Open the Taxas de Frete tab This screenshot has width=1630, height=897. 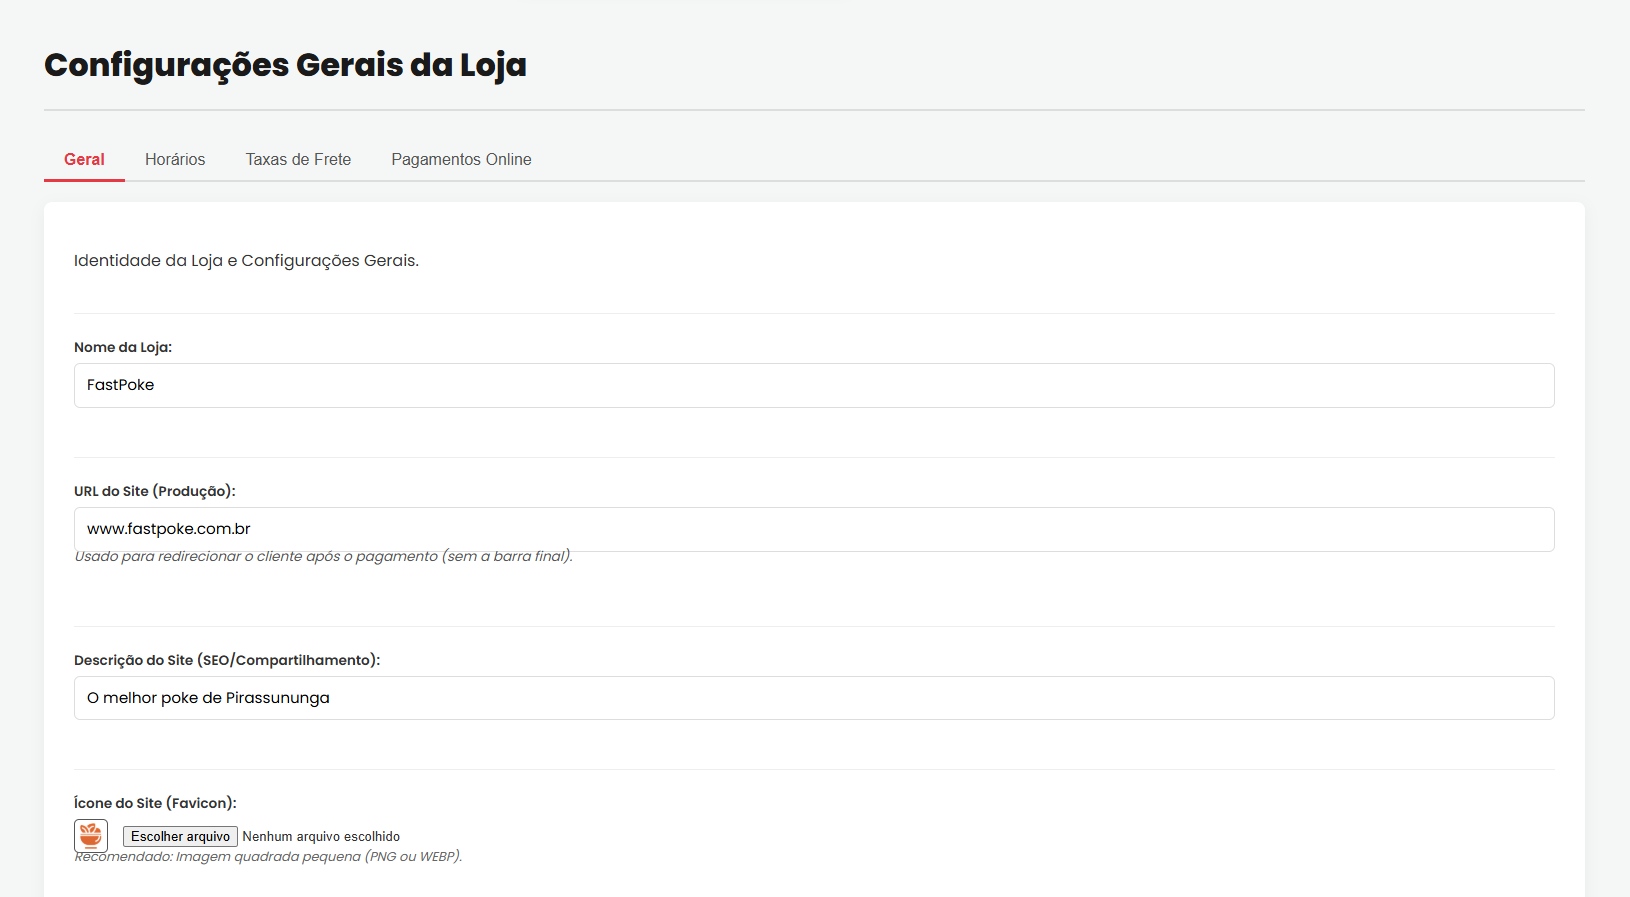click(x=298, y=160)
